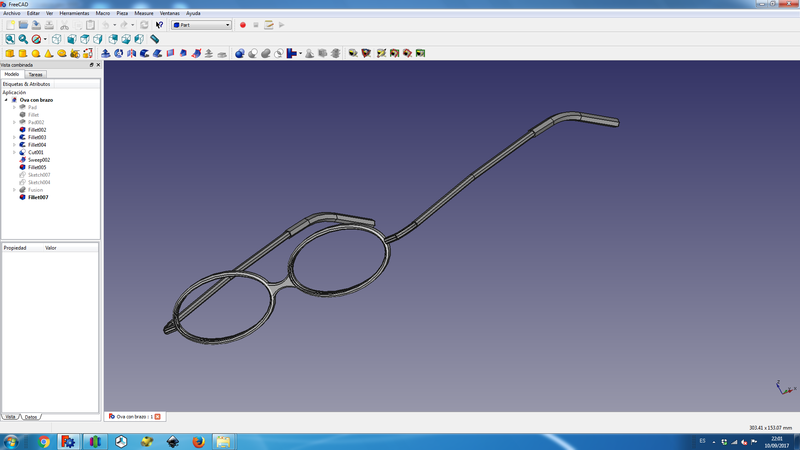Select the Measure distance ruler icon
The image size is (800, 450).
[x=155, y=39]
